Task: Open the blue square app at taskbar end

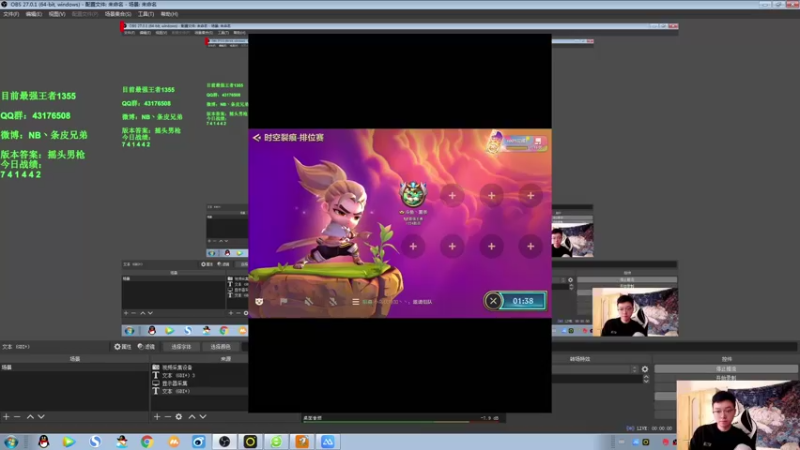Action: click(328, 442)
